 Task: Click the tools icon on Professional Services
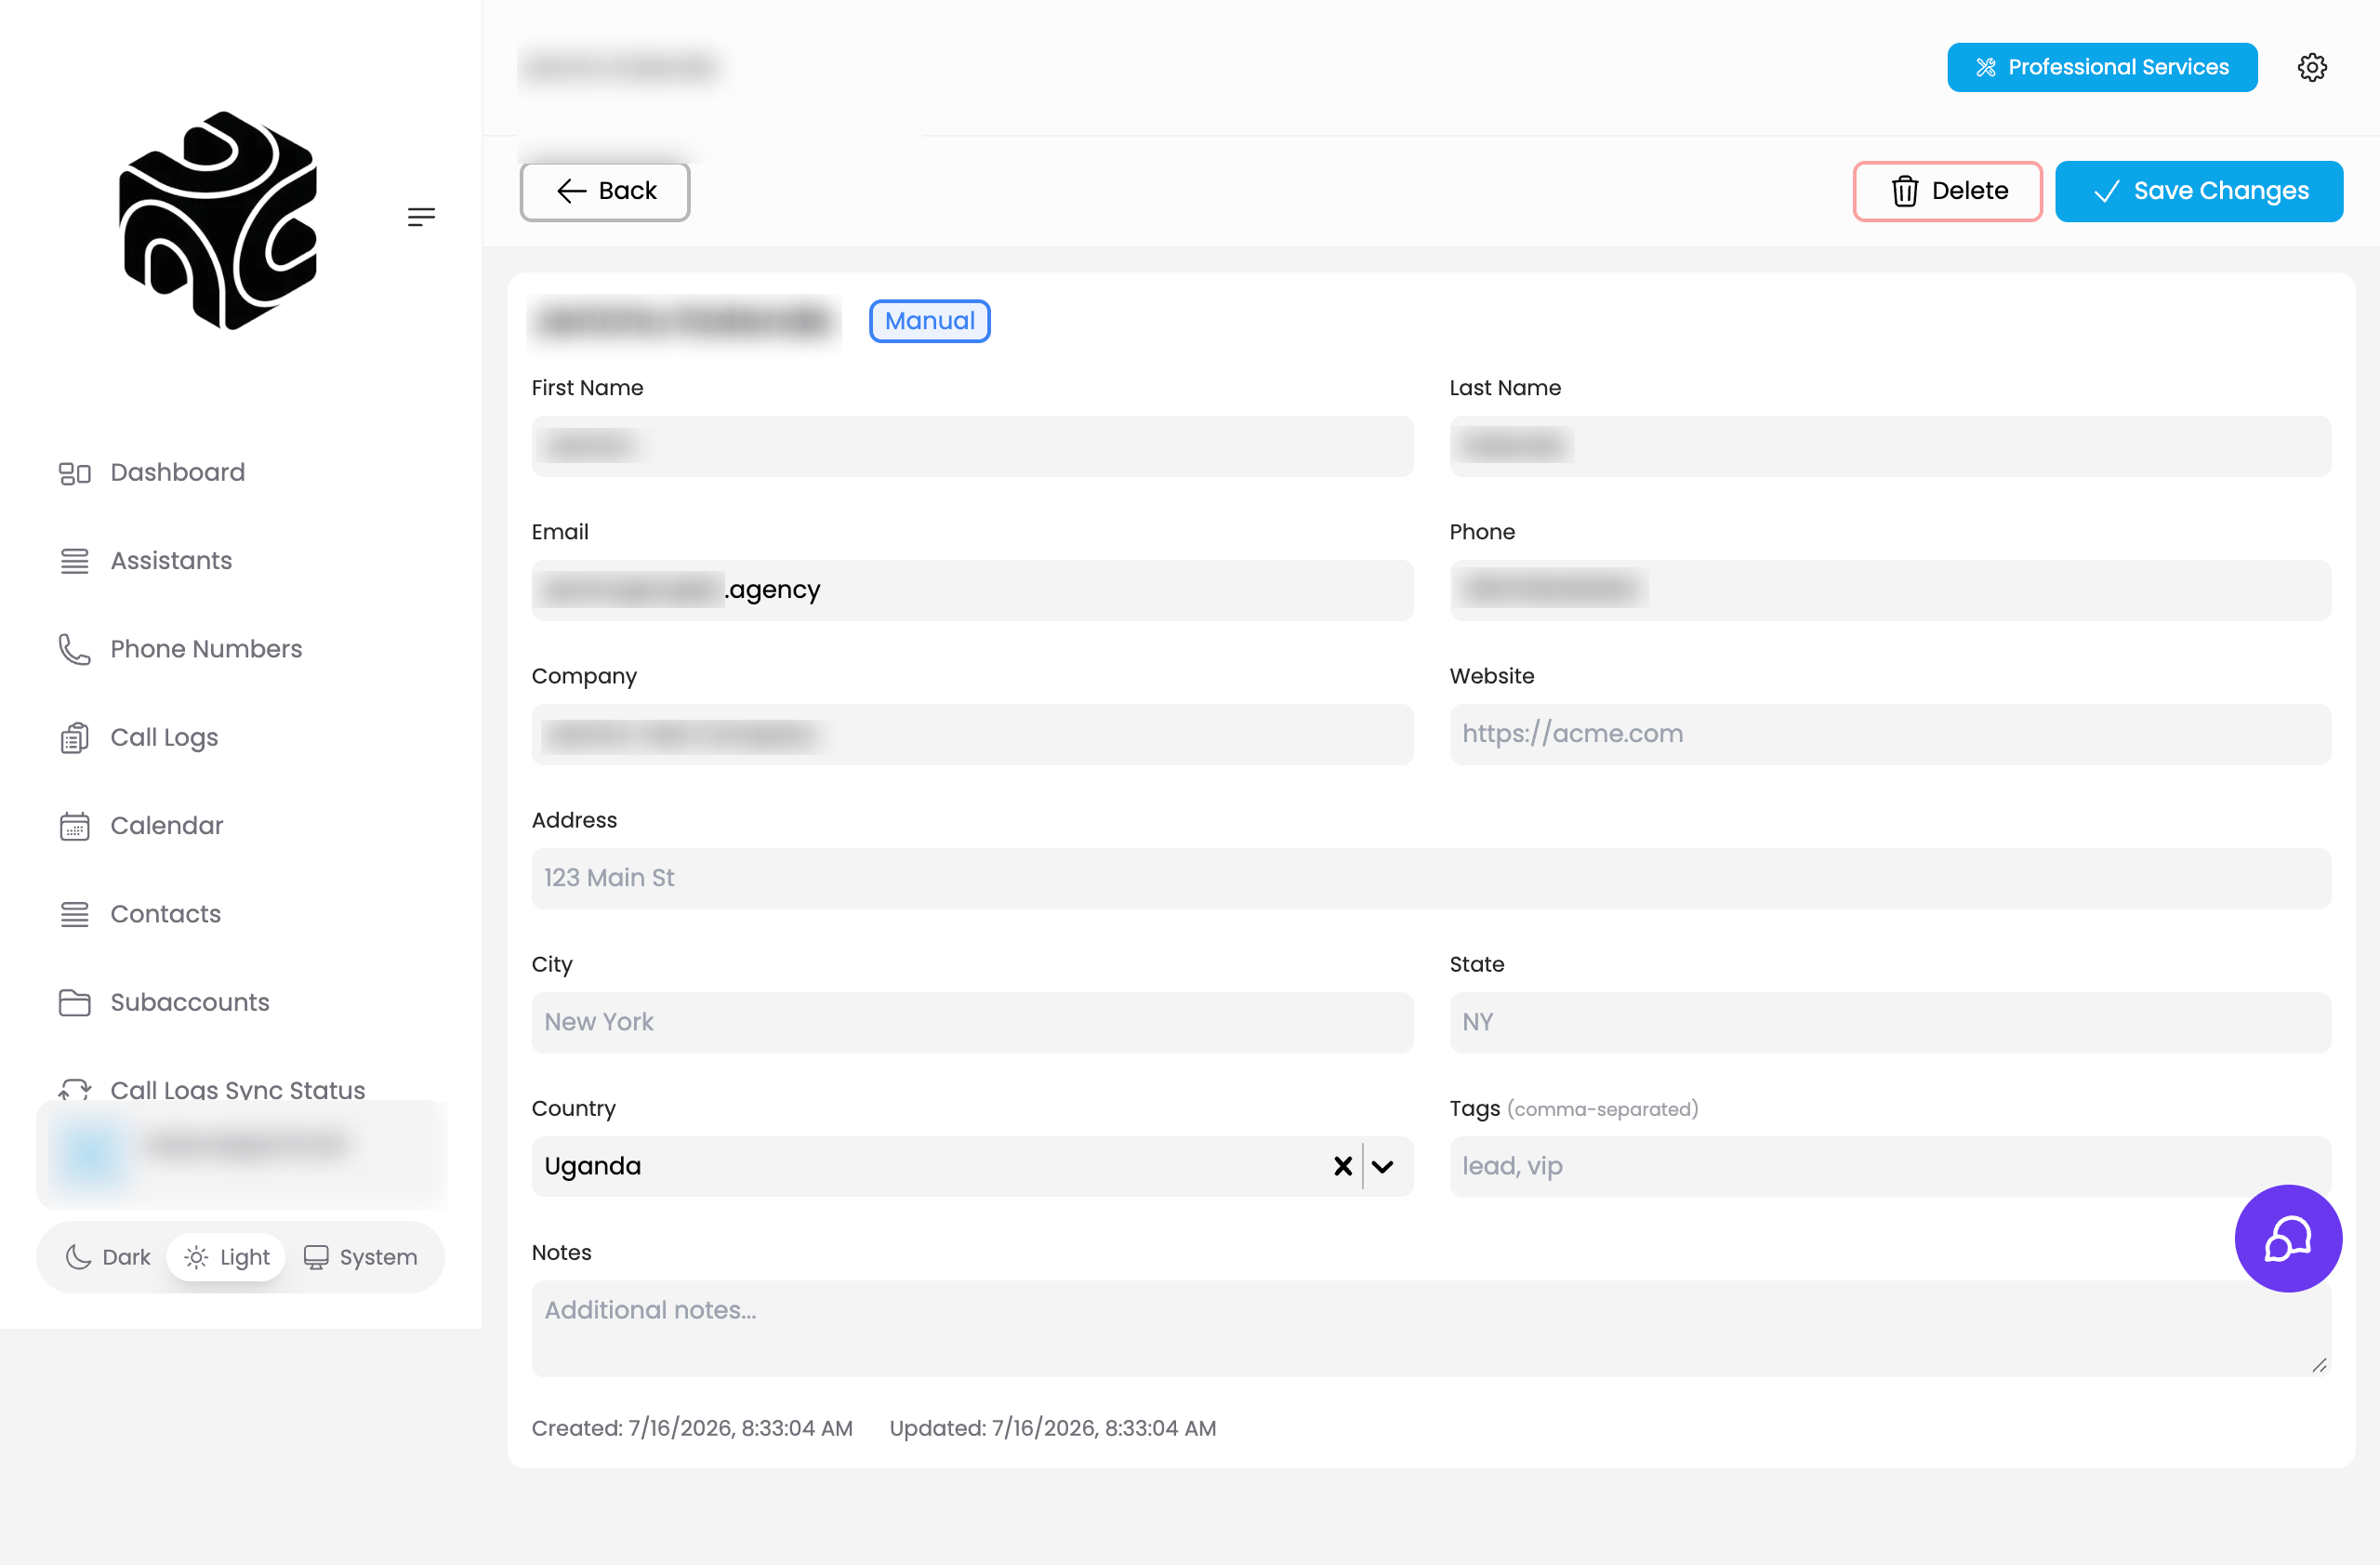1985,67
